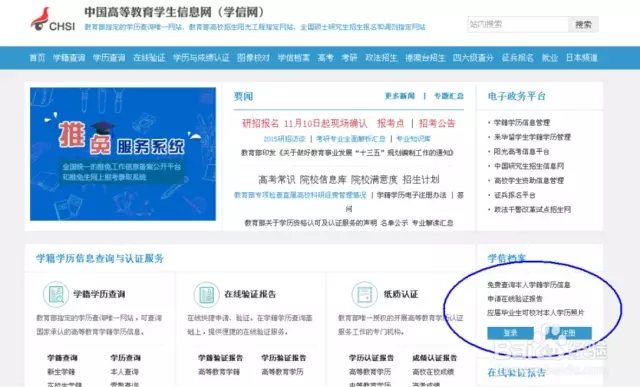Select 考研 in the navigation bar
This screenshot has height=387, width=640.
[x=349, y=58]
